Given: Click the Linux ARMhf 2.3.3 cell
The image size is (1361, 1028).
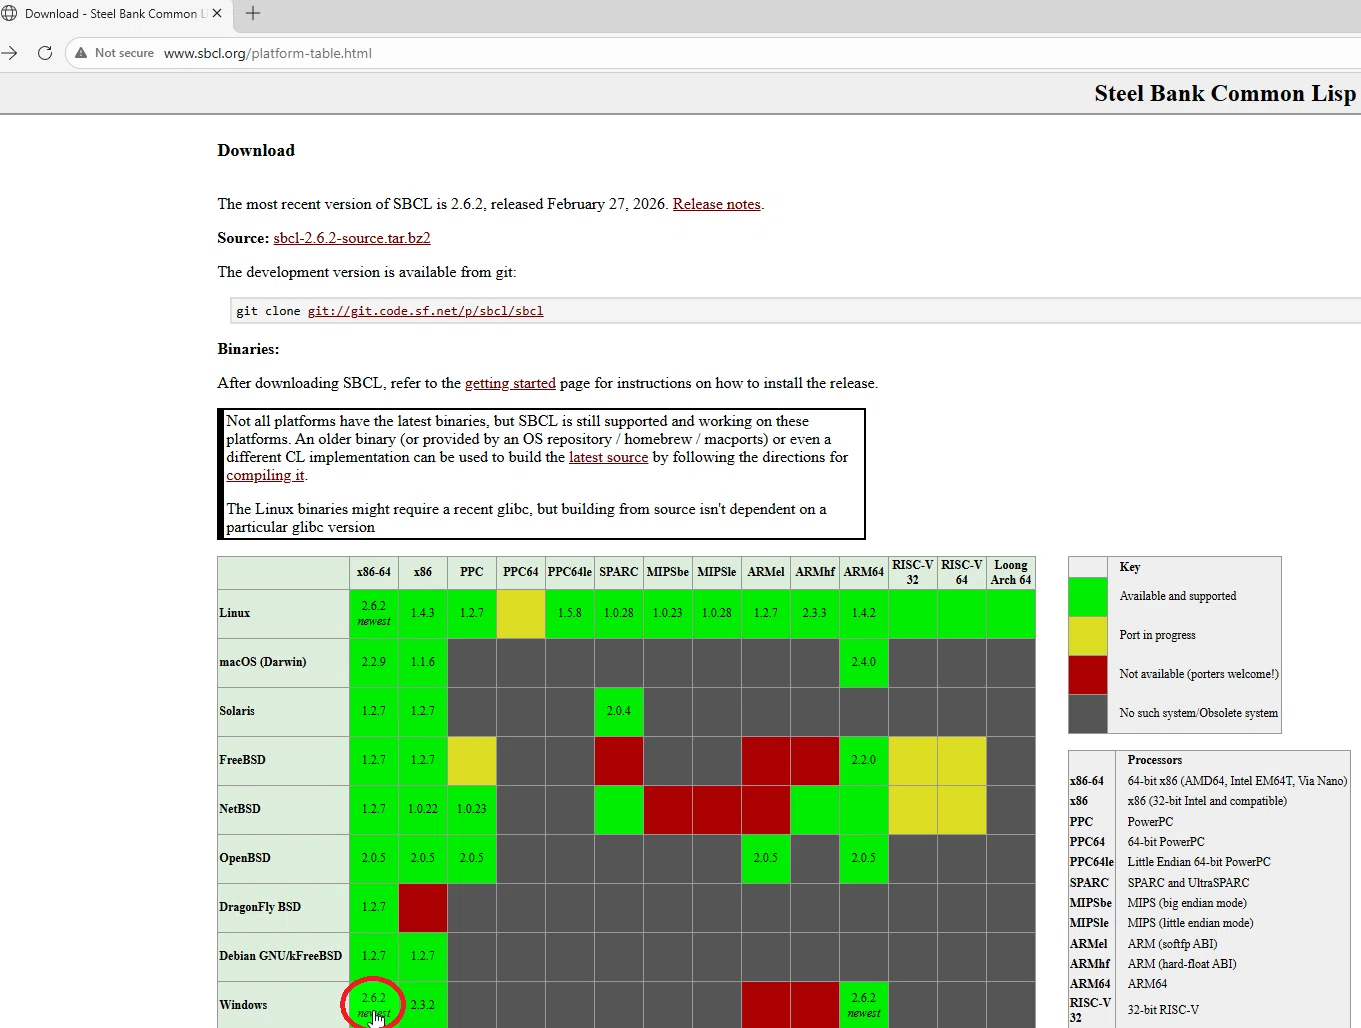Looking at the screenshot, I should (x=815, y=613).
